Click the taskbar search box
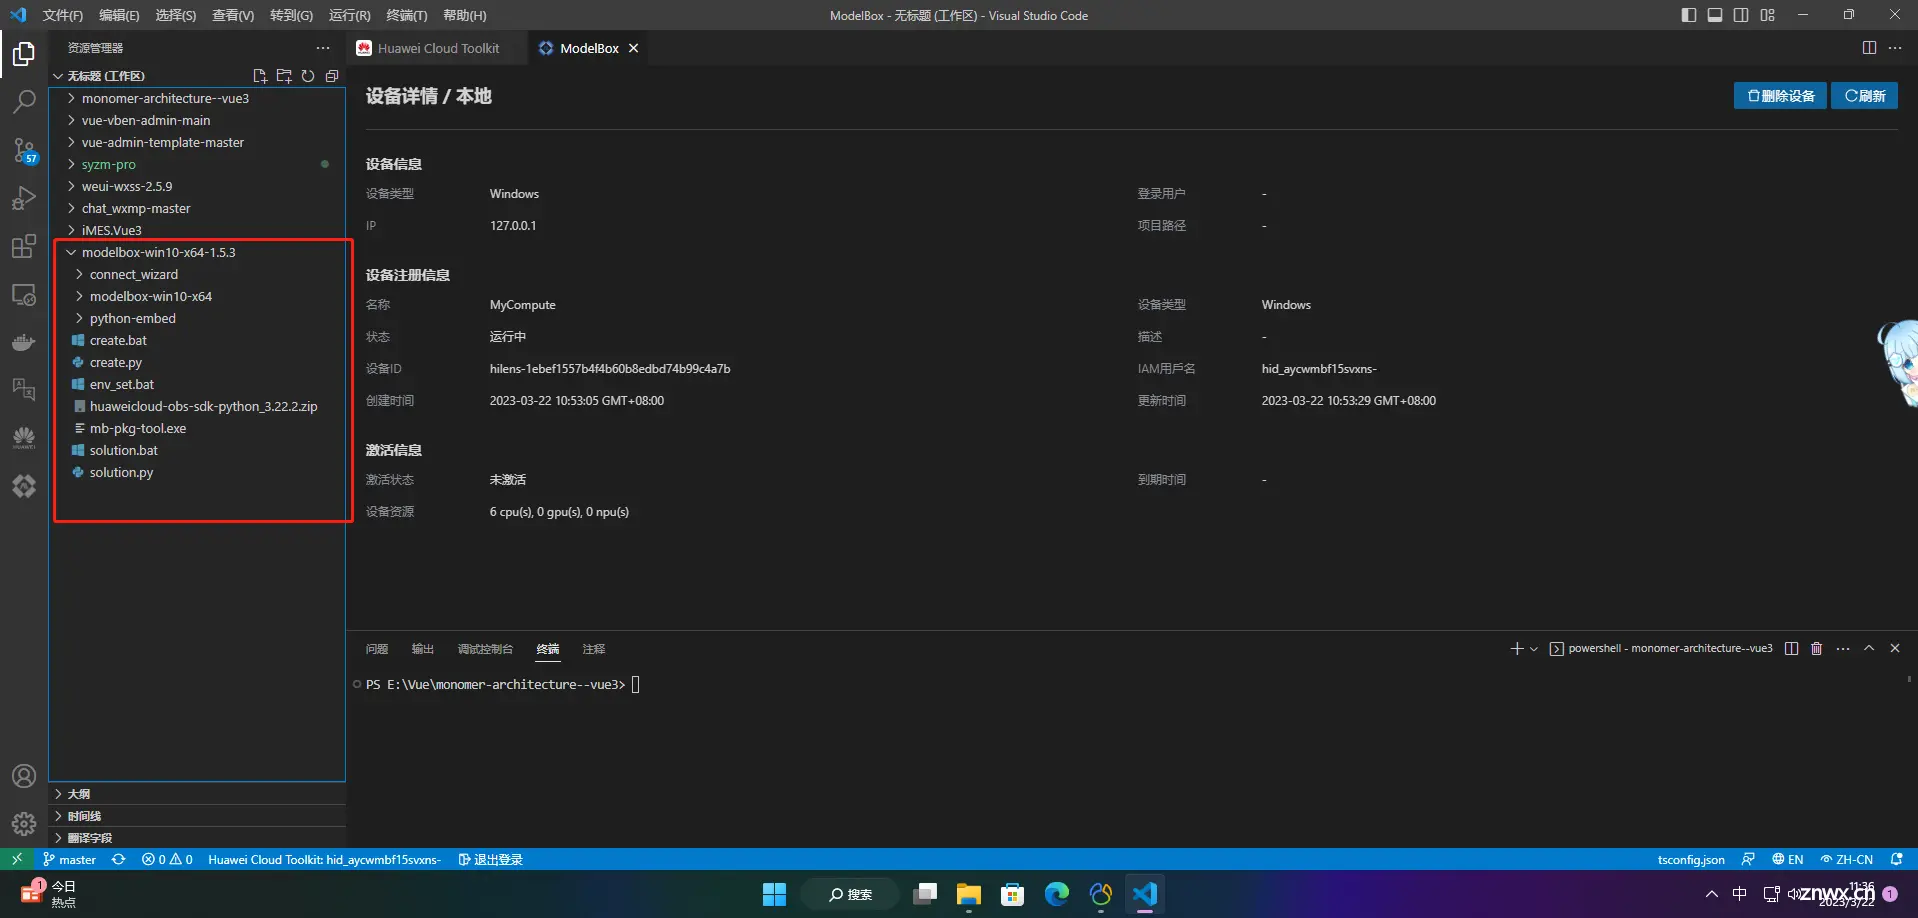 pyautogui.click(x=850, y=894)
